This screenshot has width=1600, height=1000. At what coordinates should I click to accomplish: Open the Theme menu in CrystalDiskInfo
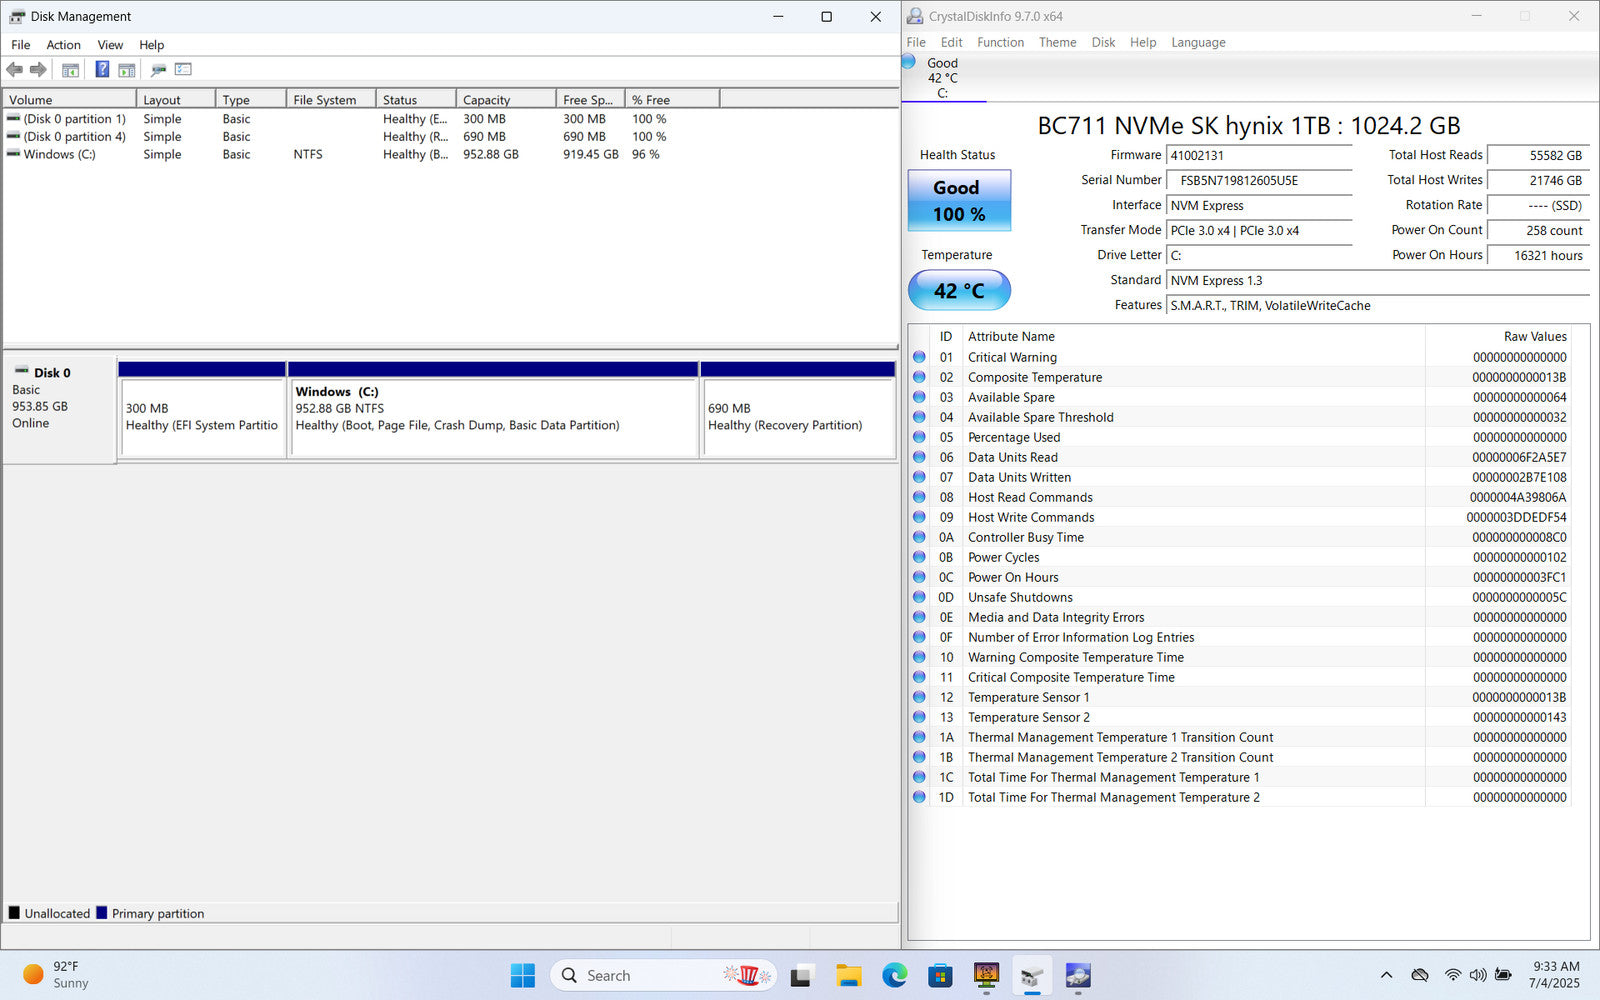(1057, 42)
